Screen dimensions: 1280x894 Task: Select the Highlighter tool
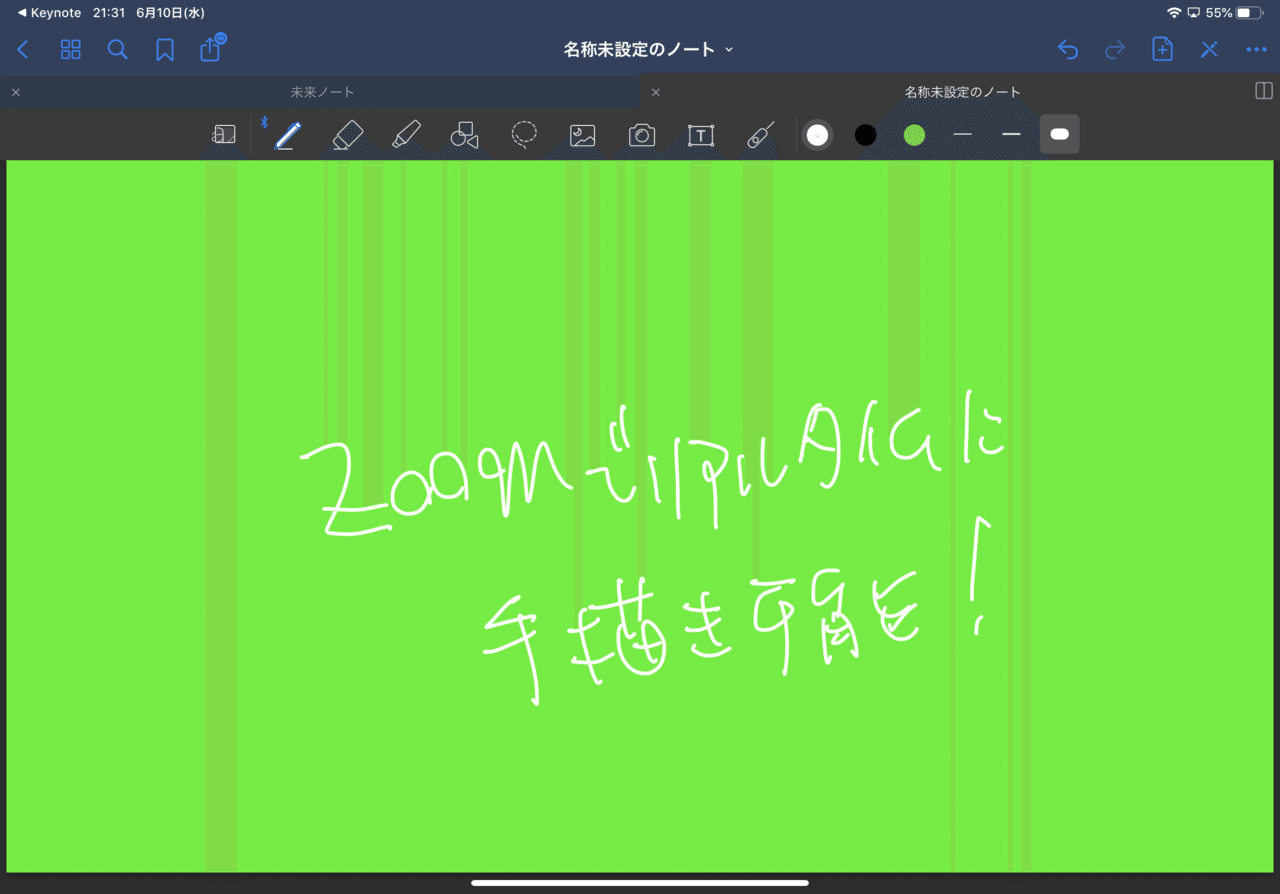(x=406, y=134)
